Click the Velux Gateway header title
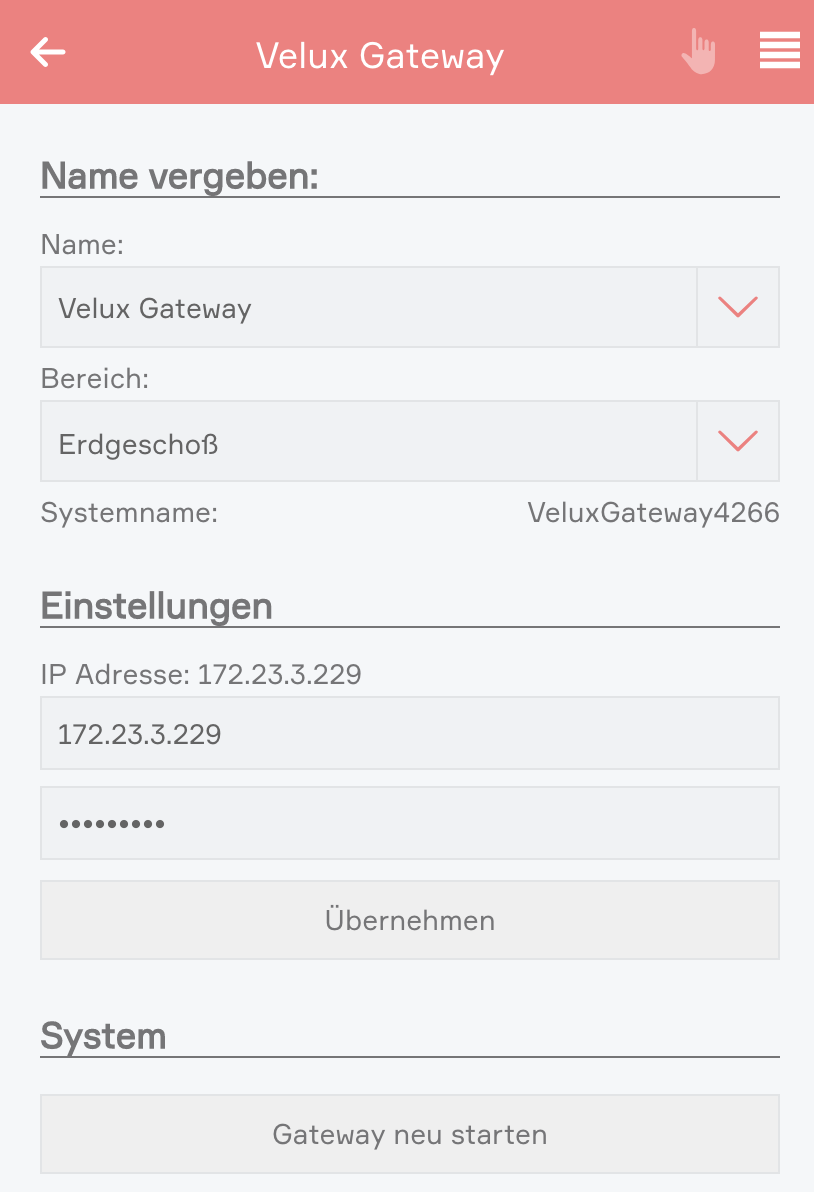814x1192 pixels. (x=380, y=55)
